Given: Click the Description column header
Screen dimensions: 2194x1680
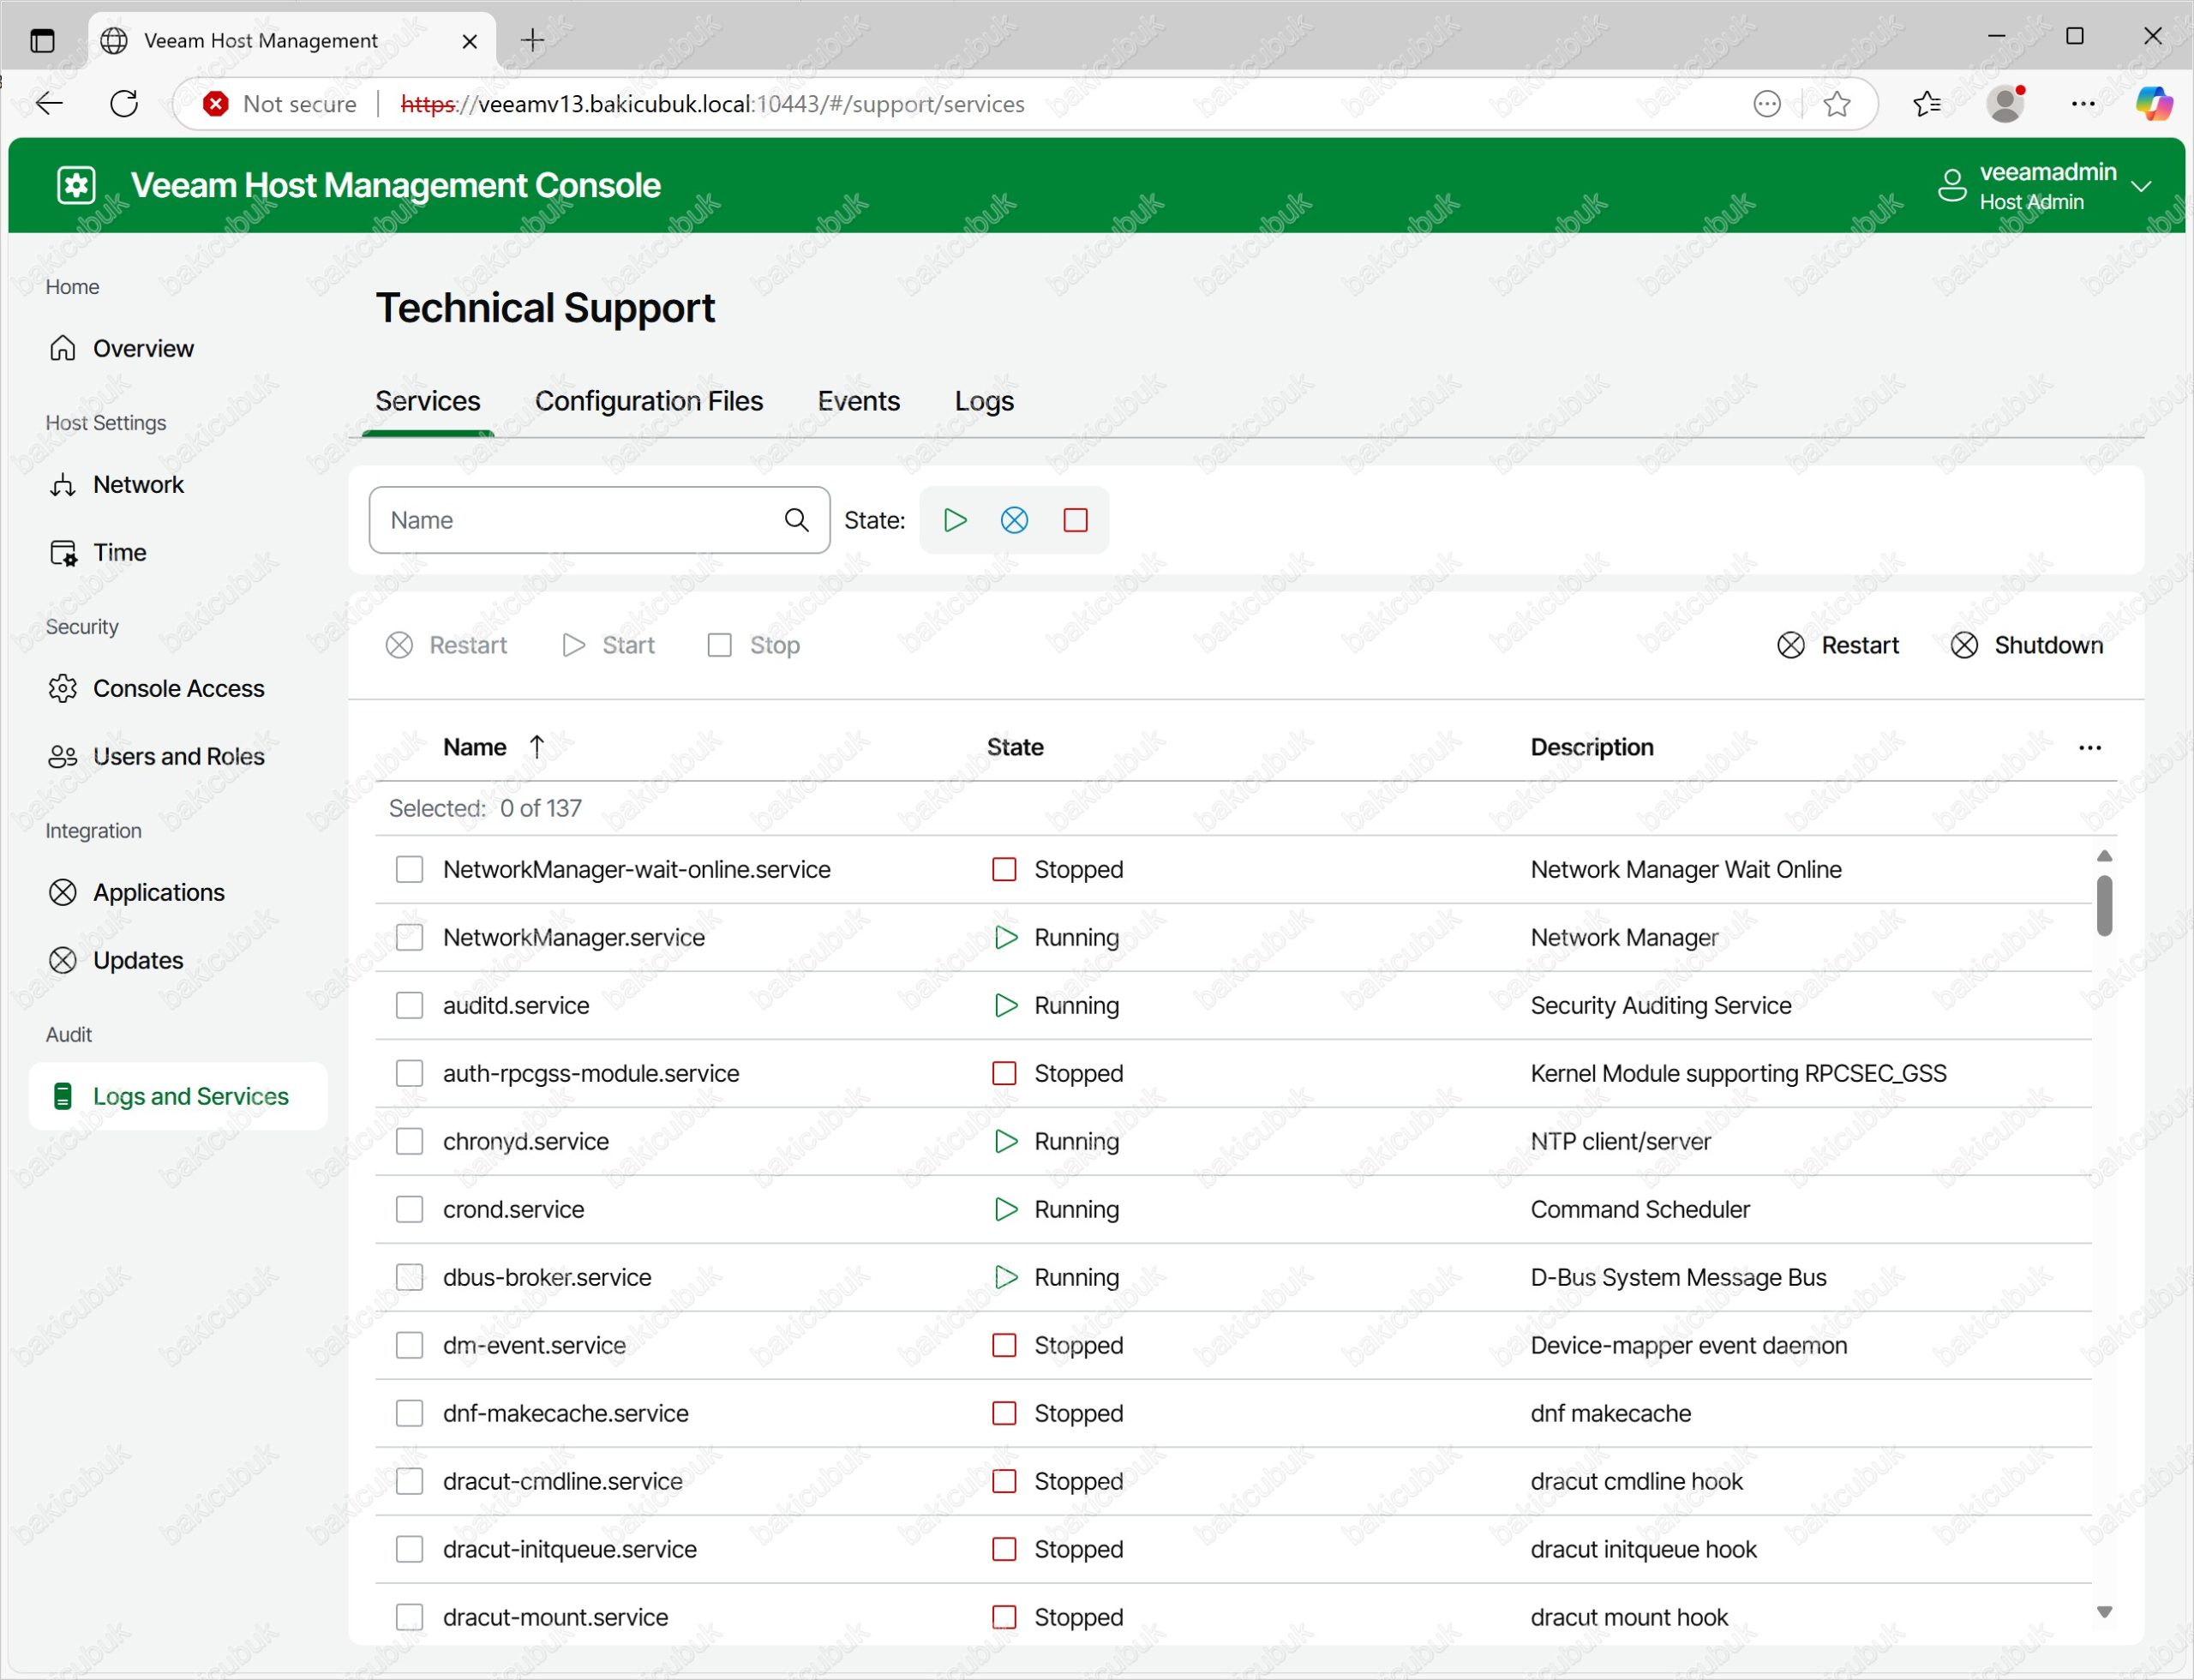Looking at the screenshot, I should click(x=1592, y=747).
